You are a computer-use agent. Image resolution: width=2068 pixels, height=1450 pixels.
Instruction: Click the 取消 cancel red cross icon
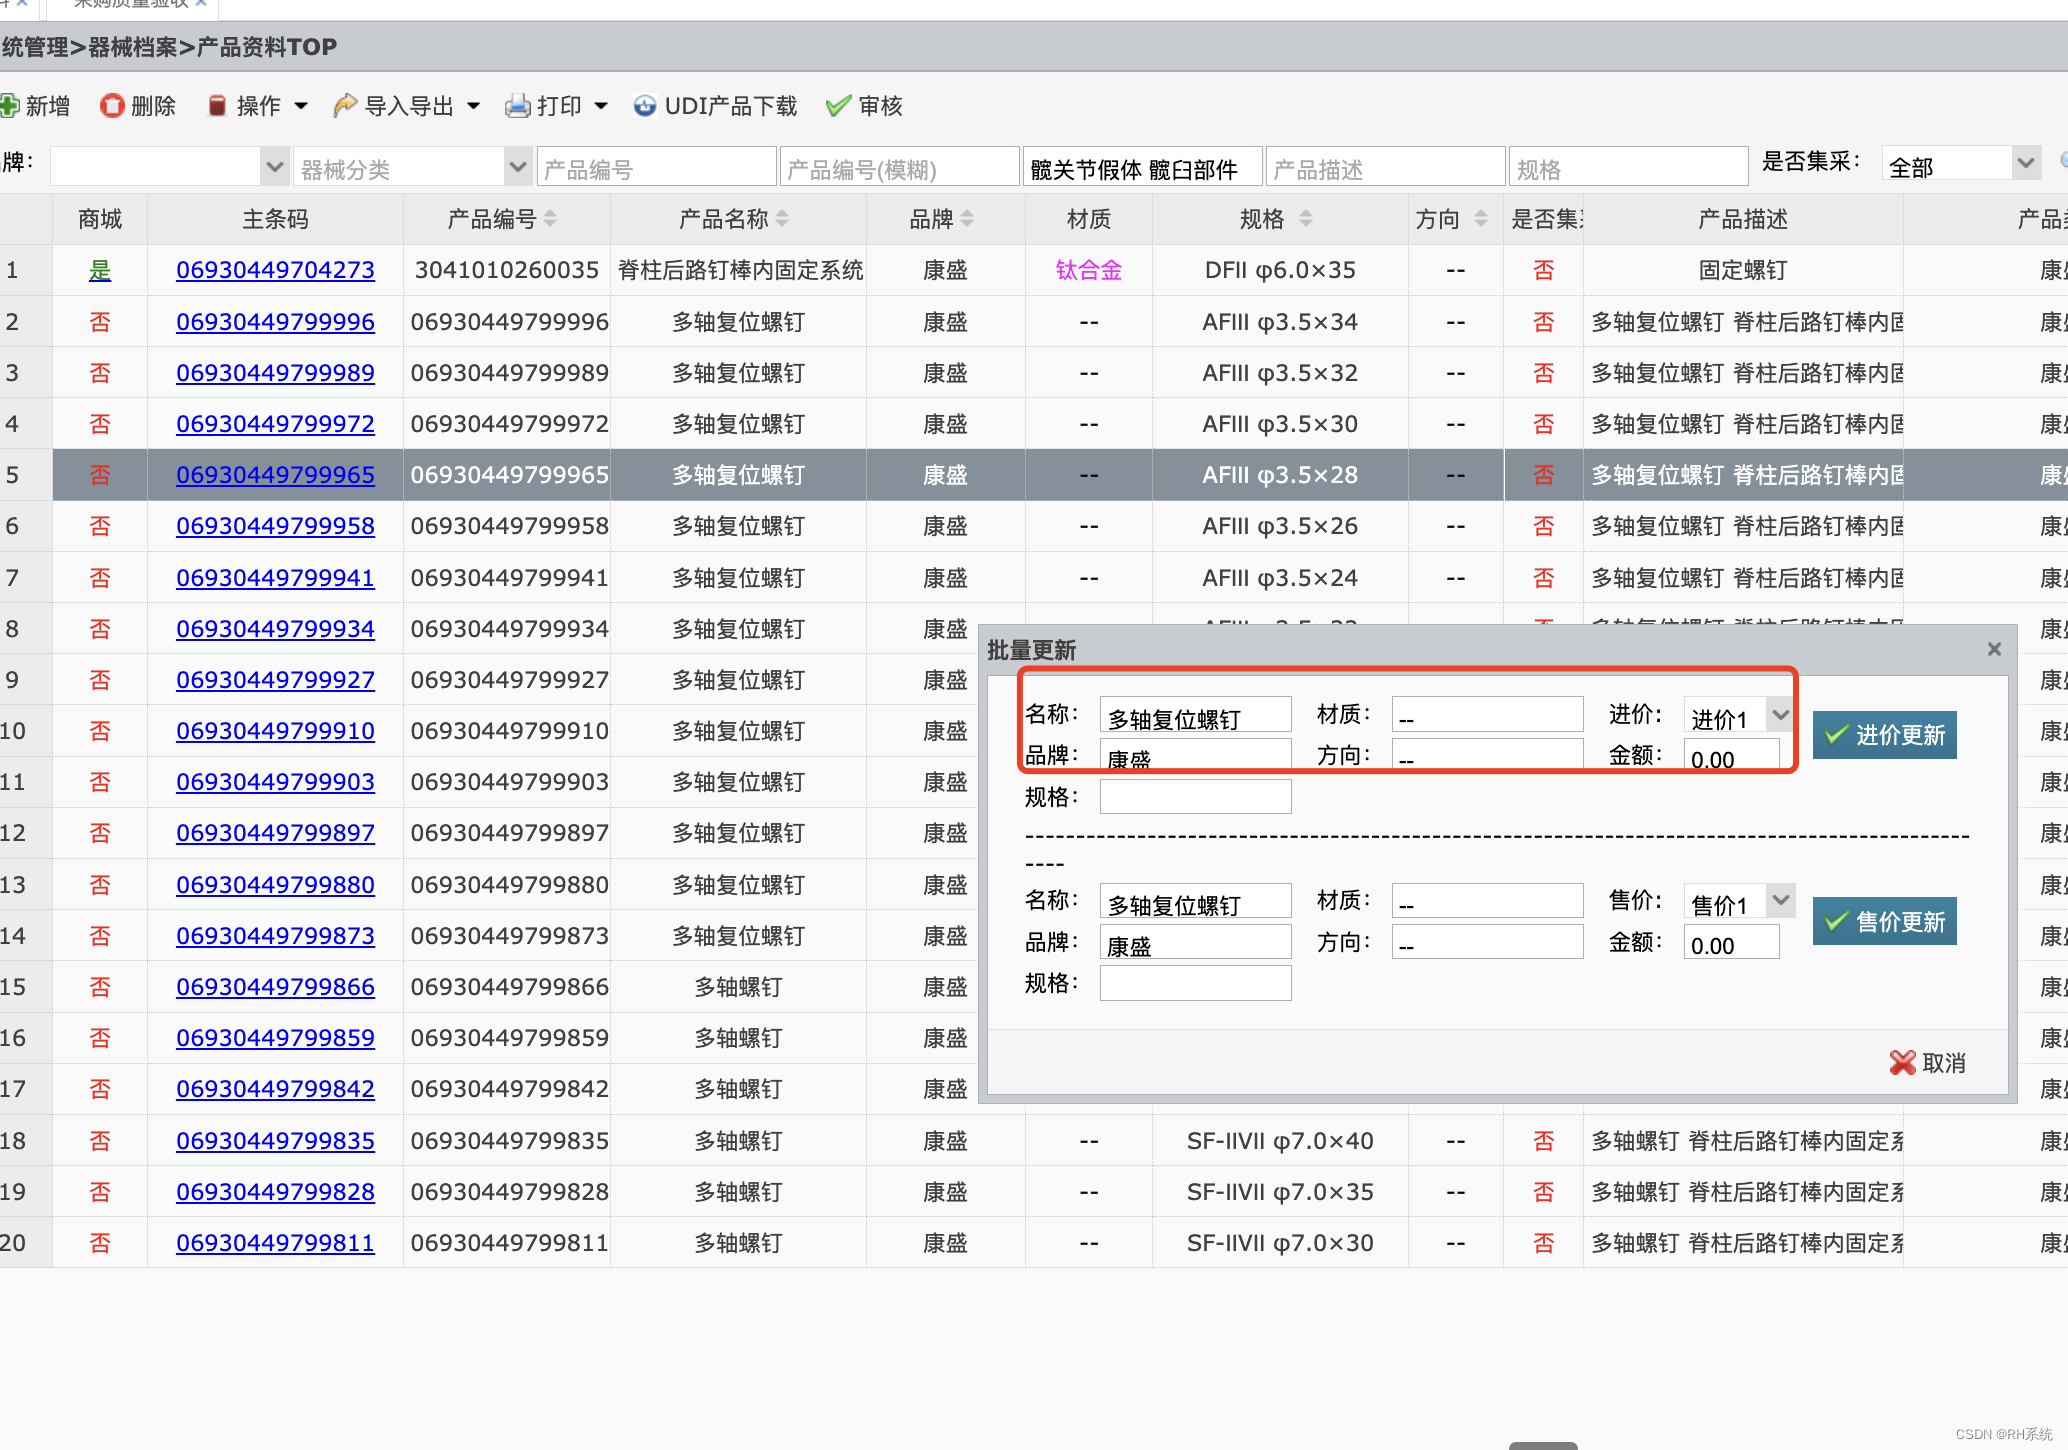click(x=1903, y=1063)
